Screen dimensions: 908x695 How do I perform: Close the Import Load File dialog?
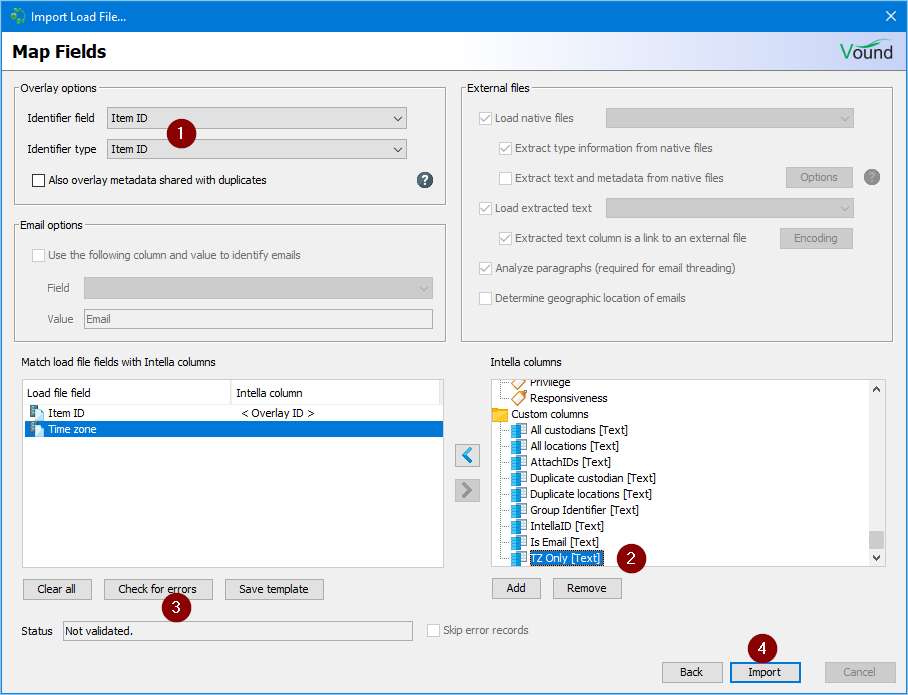click(x=891, y=16)
